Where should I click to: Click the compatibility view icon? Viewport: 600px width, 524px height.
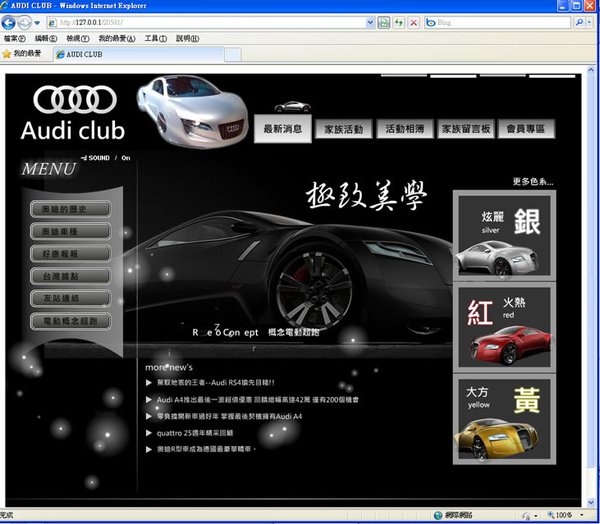tap(383, 23)
